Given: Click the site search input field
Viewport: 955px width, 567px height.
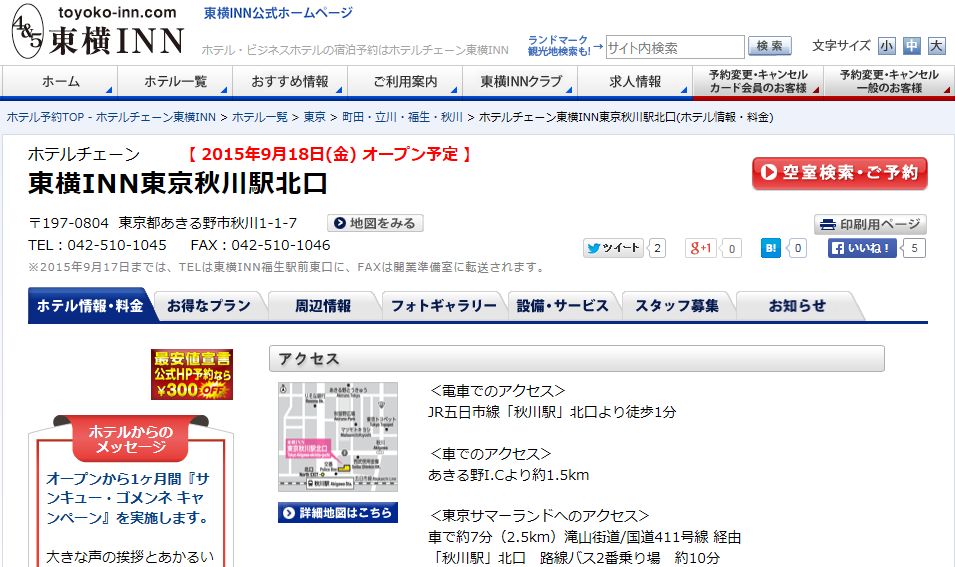Looking at the screenshot, I should coord(675,48).
